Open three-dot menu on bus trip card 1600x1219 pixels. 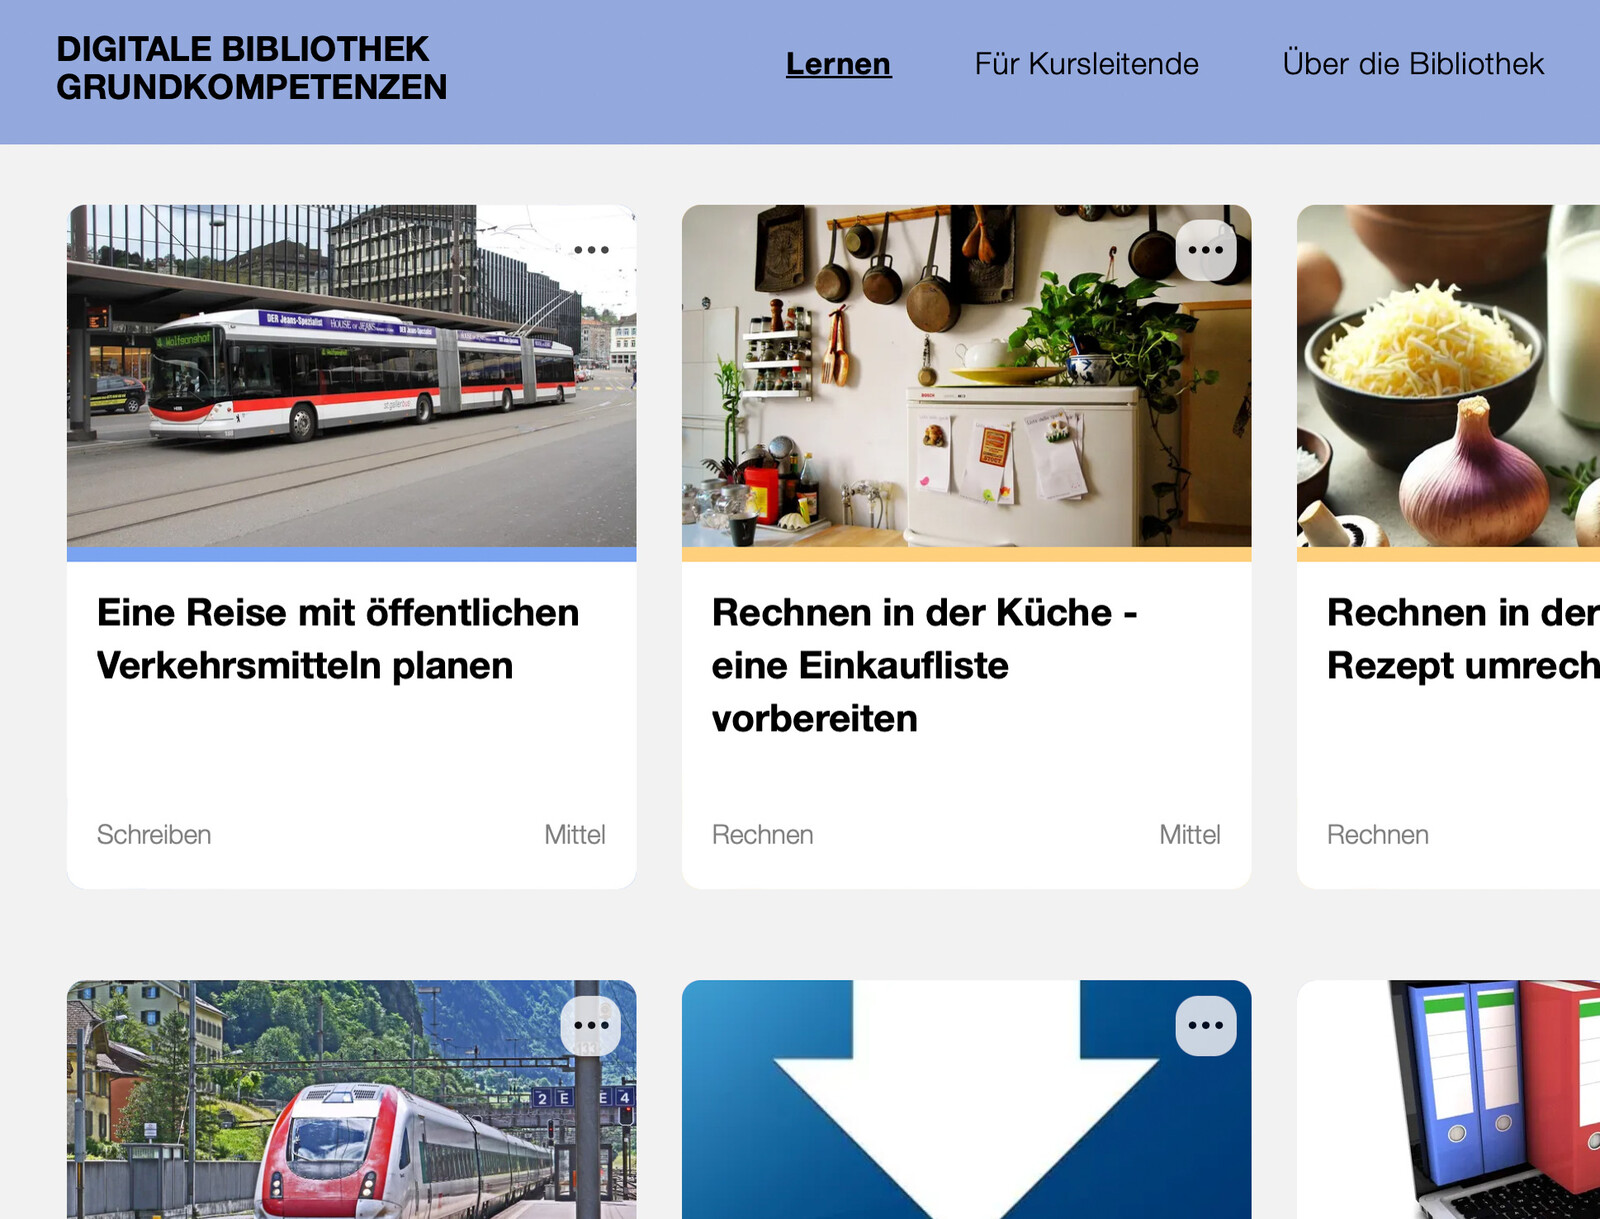(591, 250)
